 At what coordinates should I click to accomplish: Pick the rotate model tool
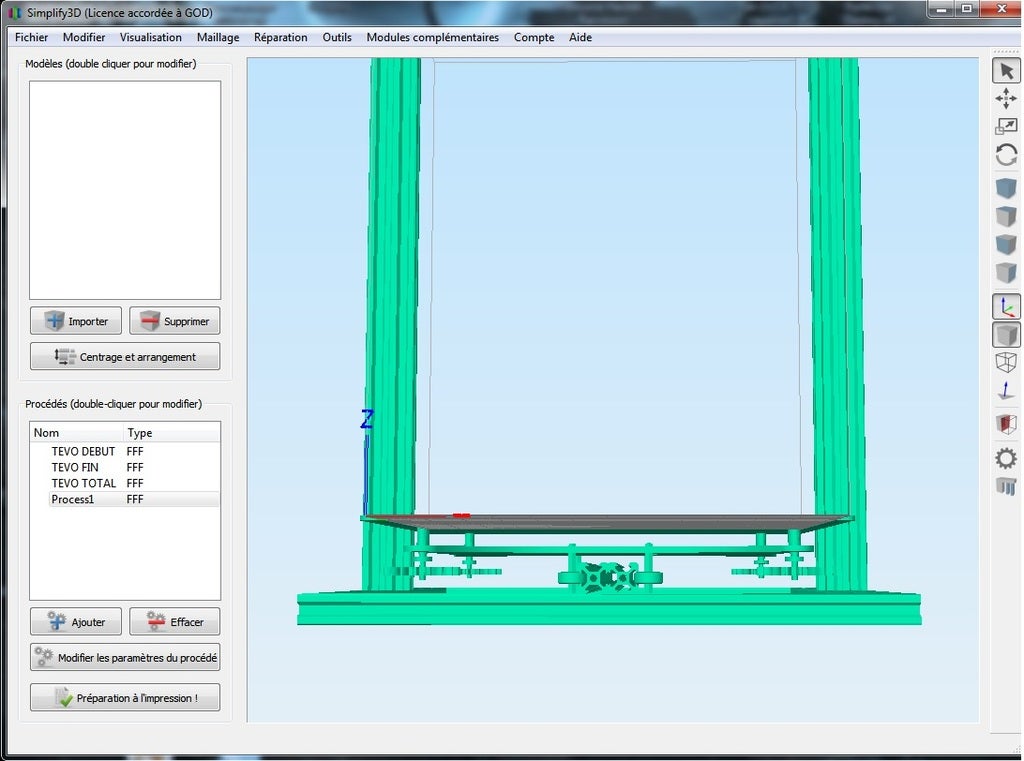click(1006, 155)
